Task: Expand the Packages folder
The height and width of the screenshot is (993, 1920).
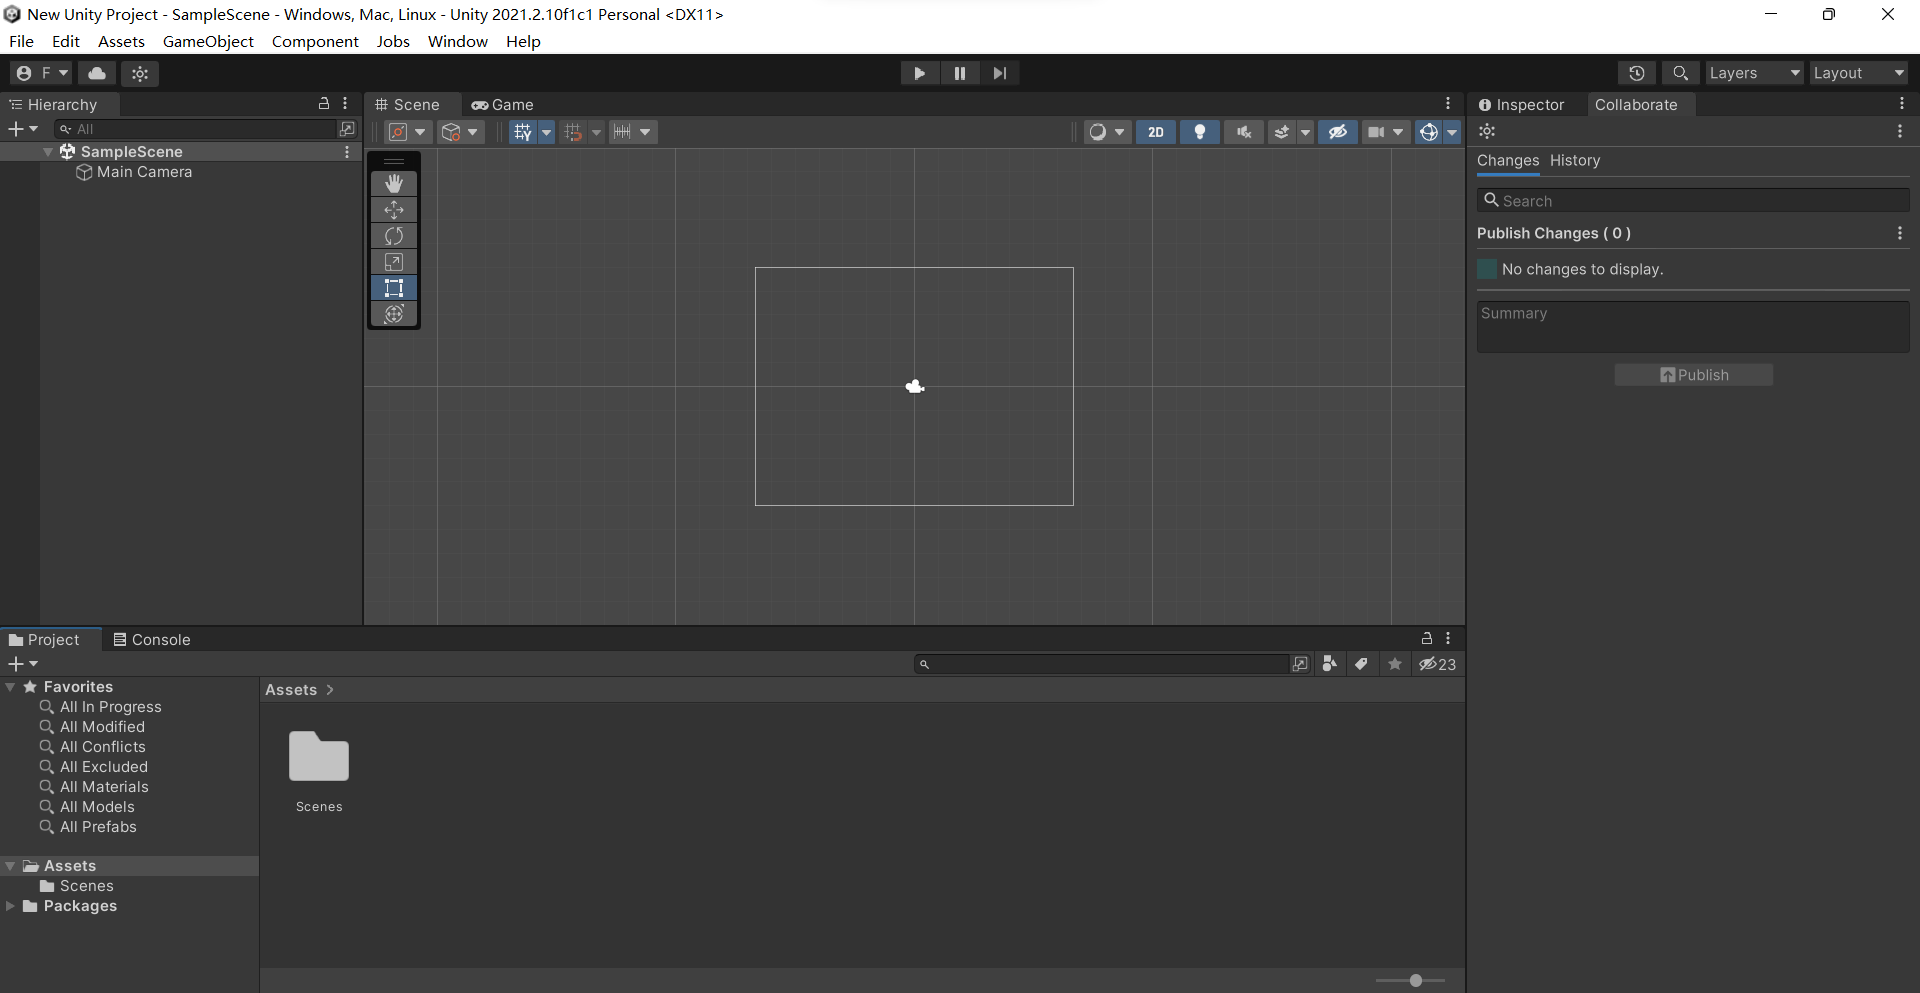Action: pyautogui.click(x=10, y=906)
